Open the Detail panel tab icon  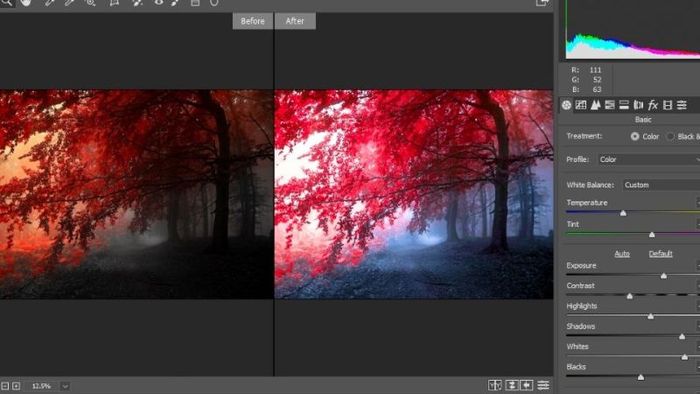coord(595,105)
